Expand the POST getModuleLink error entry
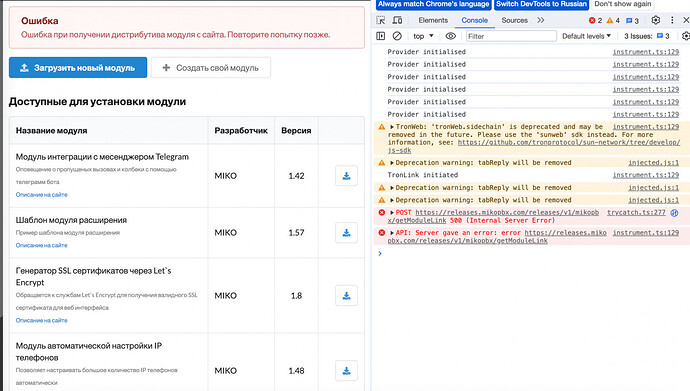Image resolution: width=690 pixels, height=391 pixels. pos(392,212)
